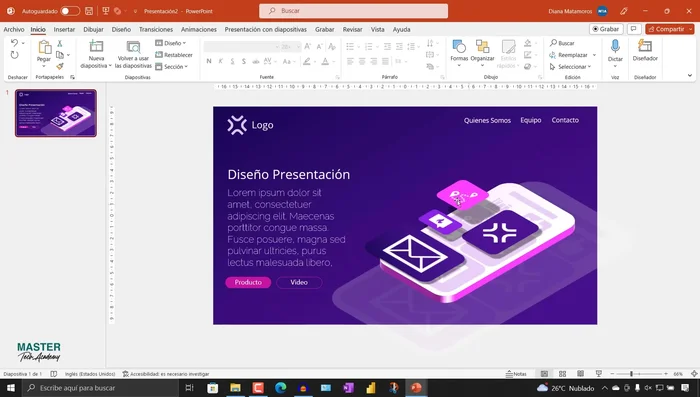Screen dimensions: 700x397
Task: Click the Copy icon in Portapapeles
Action: tap(60, 55)
